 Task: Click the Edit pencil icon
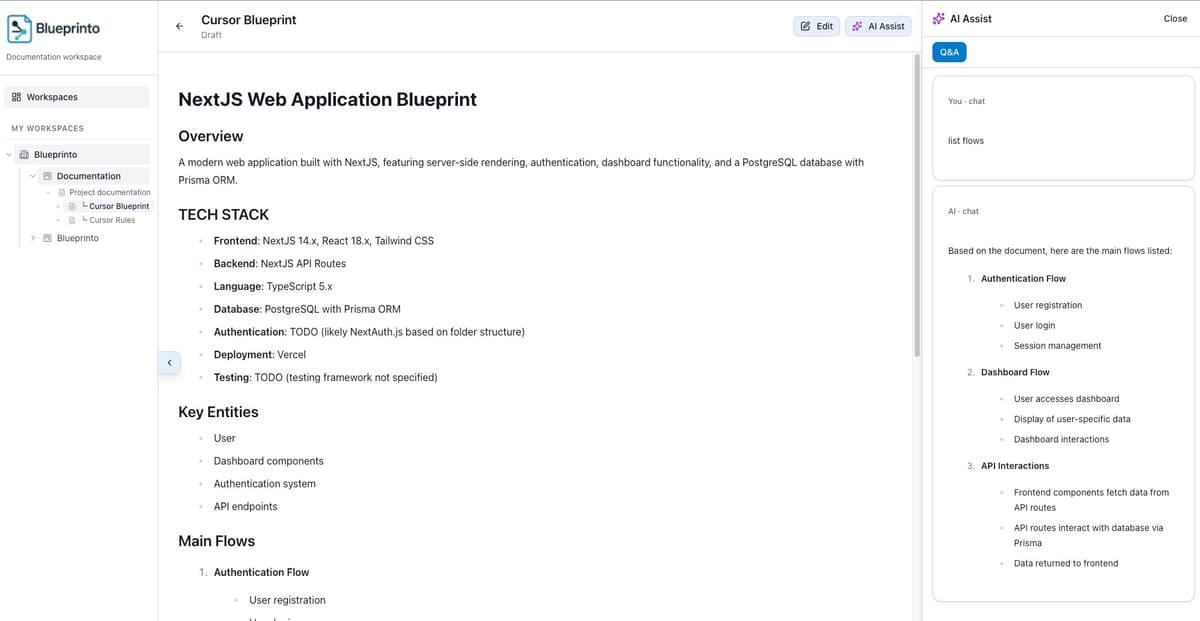pos(805,26)
